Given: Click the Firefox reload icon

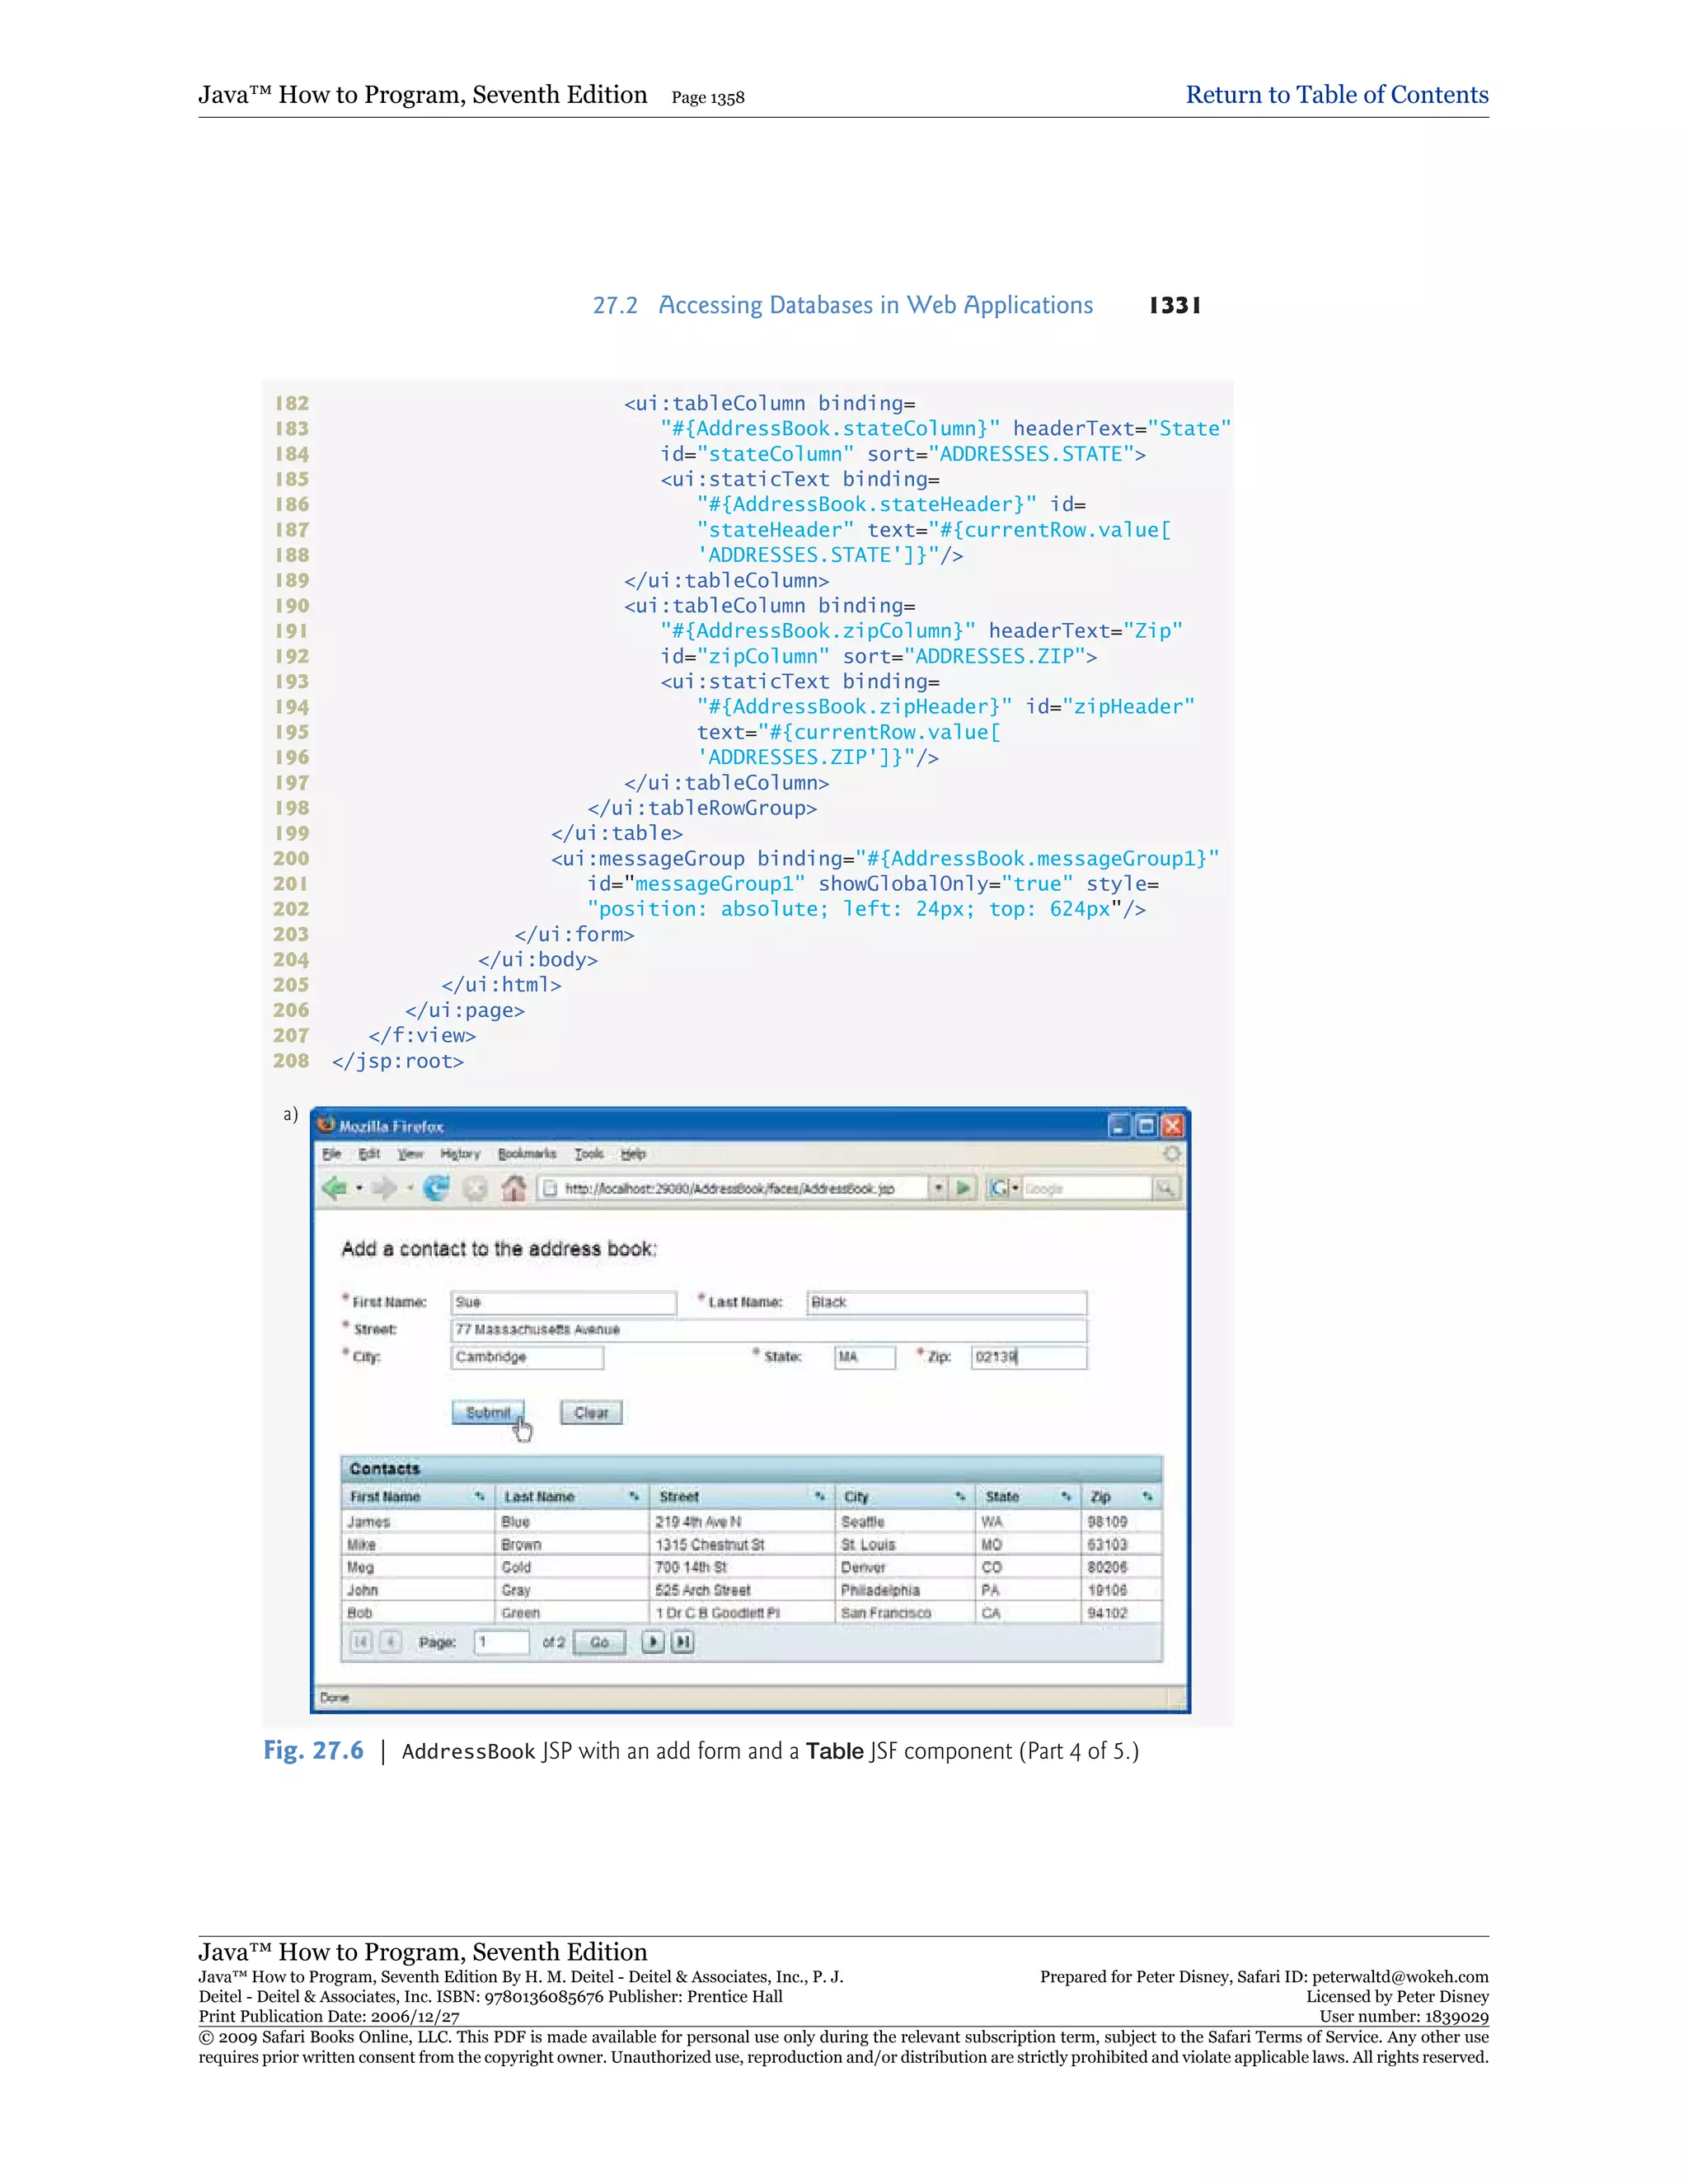Looking at the screenshot, I should (x=436, y=1188).
